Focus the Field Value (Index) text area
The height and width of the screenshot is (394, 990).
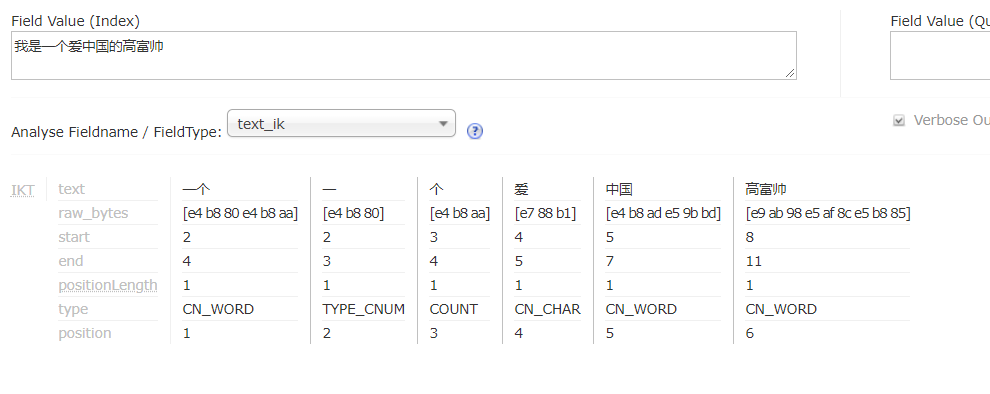click(x=403, y=56)
